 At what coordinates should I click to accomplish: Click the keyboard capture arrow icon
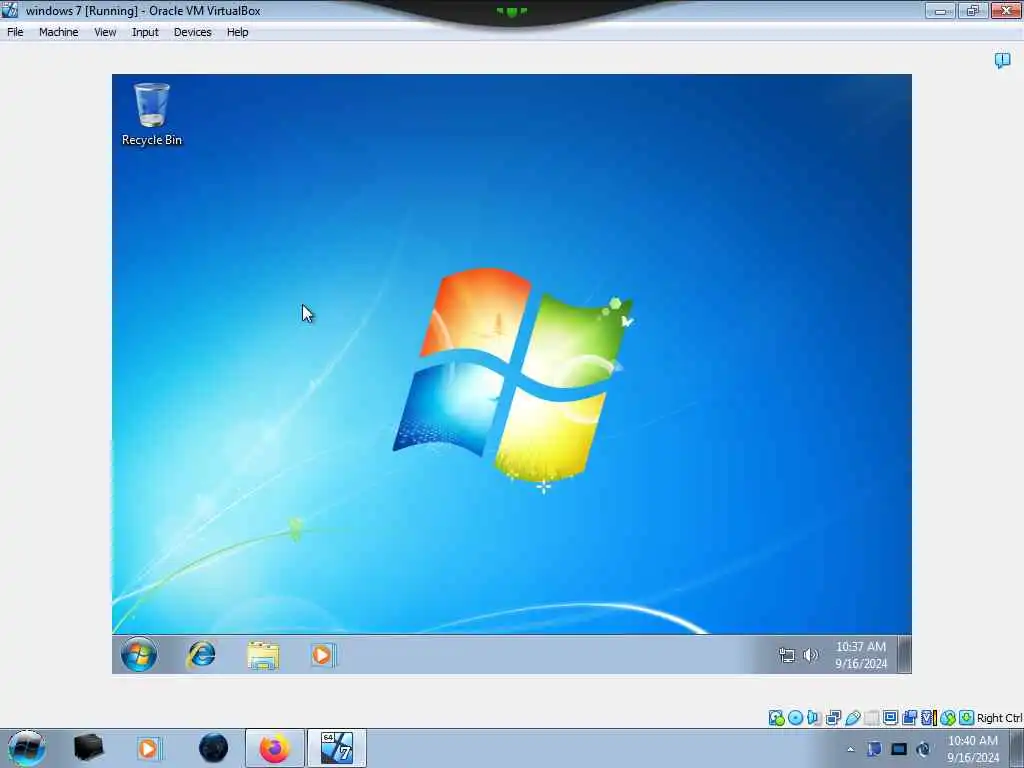pos(967,718)
